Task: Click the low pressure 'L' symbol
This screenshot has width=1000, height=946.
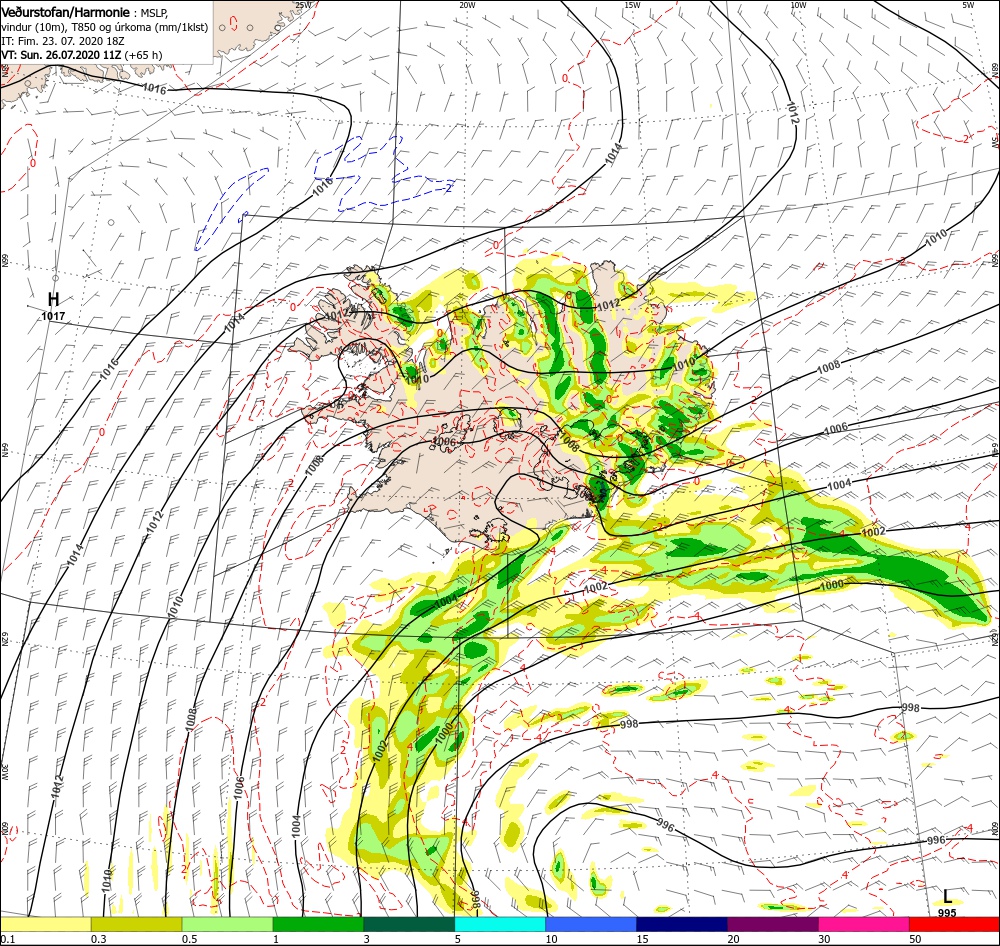Action: pos(948,896)
